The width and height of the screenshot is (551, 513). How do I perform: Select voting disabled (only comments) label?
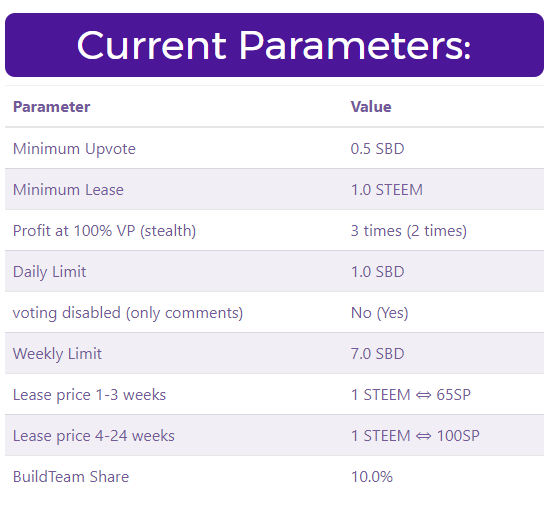coord(128,313)
